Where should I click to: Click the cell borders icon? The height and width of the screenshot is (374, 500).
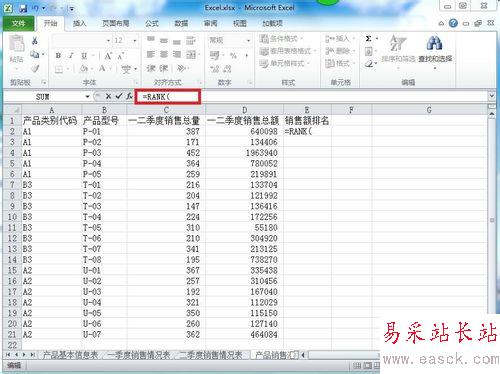(59, 69)
